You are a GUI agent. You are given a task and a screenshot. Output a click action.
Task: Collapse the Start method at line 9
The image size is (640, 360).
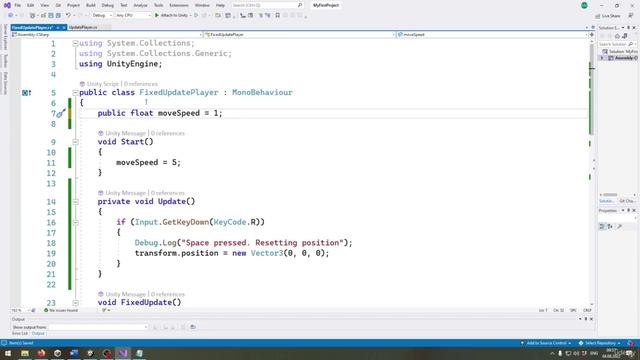click(x=76, y=142)
